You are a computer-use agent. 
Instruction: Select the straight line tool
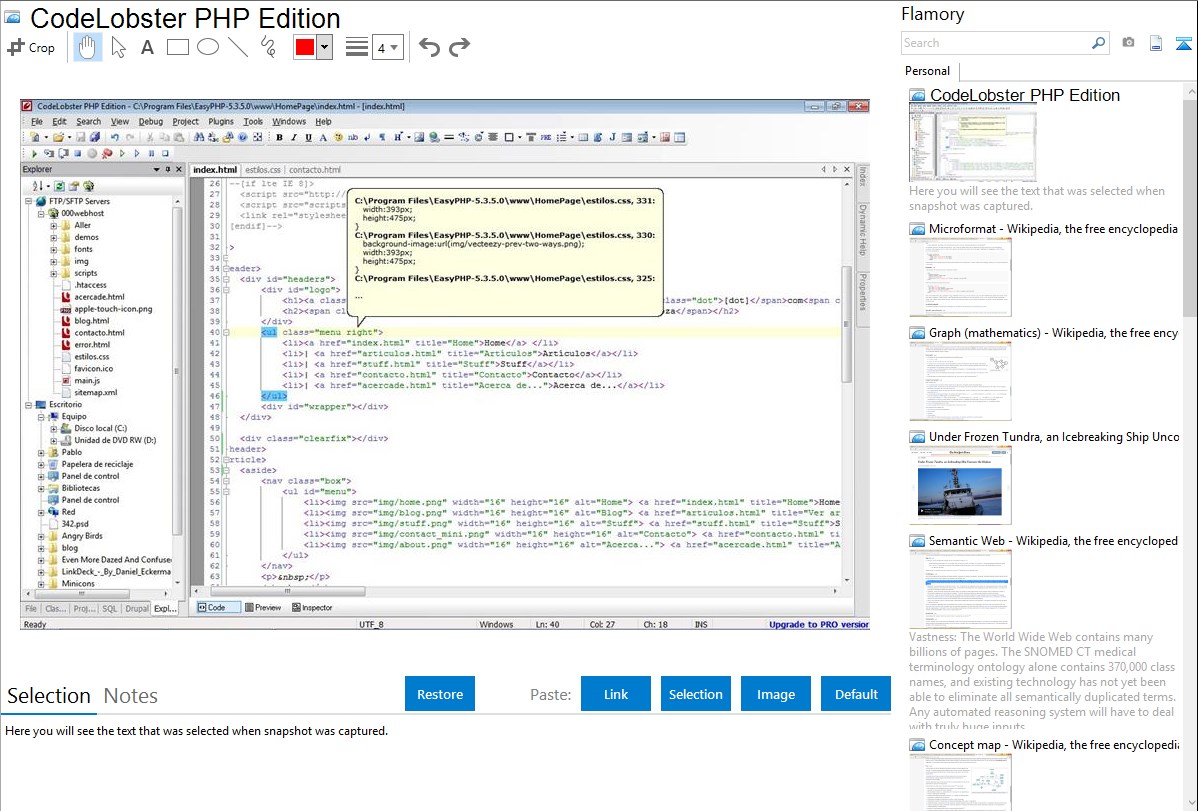238,47
